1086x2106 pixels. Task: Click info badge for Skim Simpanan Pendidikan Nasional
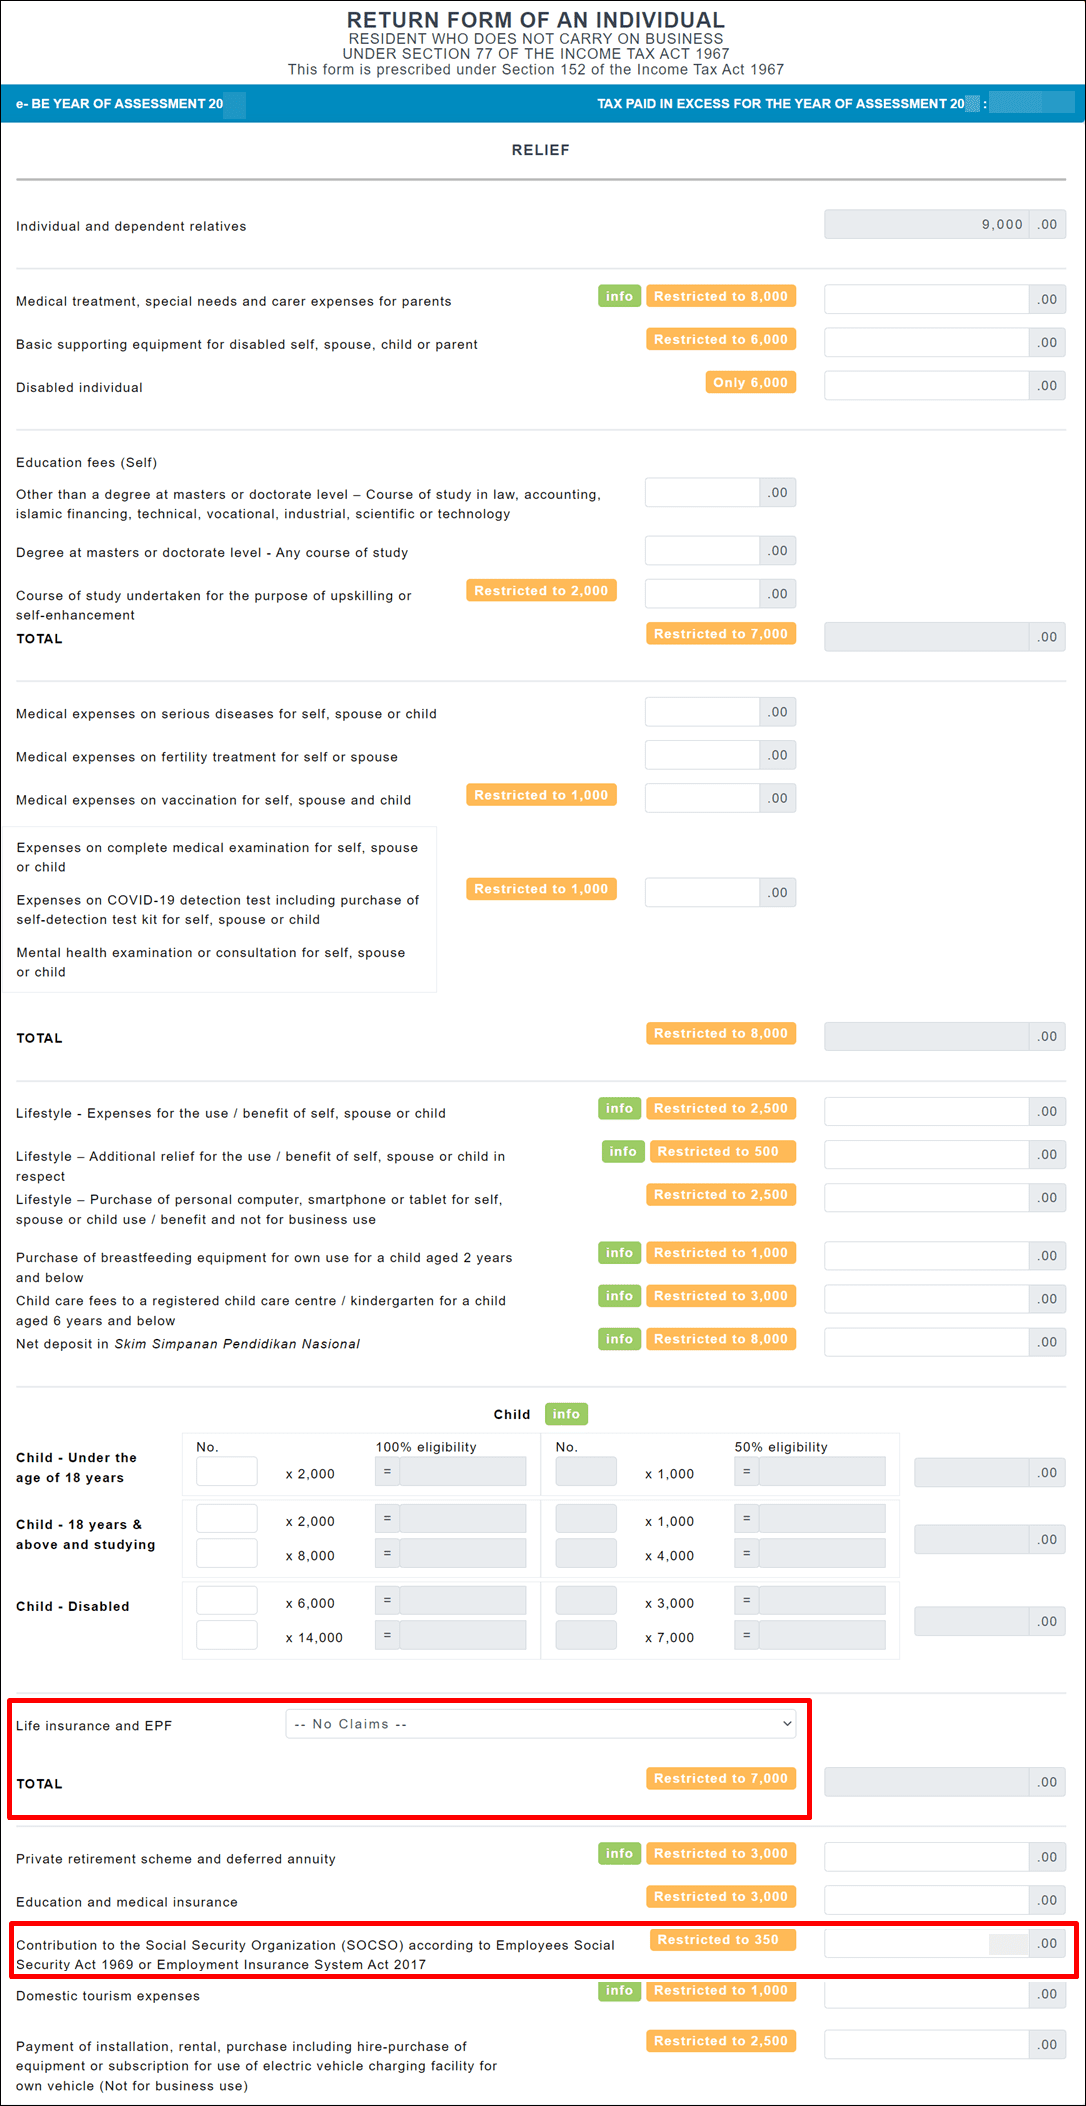click(619, 1338)
